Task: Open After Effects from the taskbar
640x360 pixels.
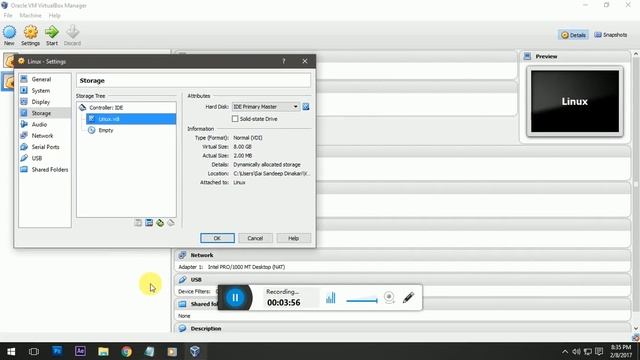Action: [x=80, y=351]
